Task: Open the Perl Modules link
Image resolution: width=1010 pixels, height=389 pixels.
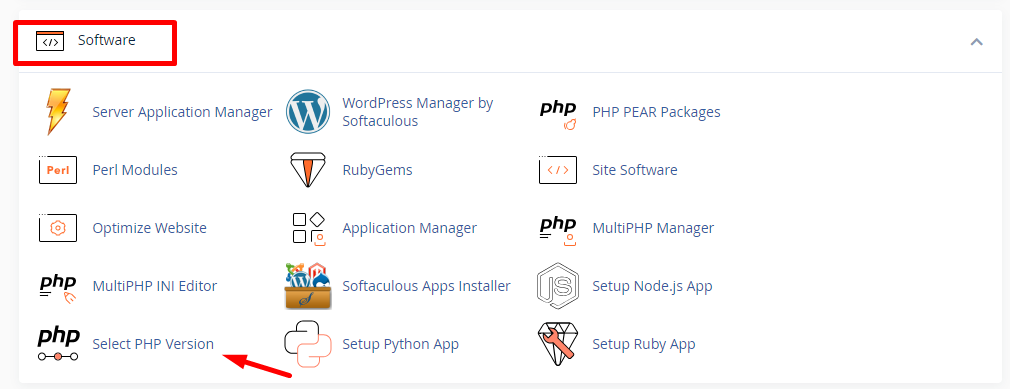Action: (x=135, y=170)
